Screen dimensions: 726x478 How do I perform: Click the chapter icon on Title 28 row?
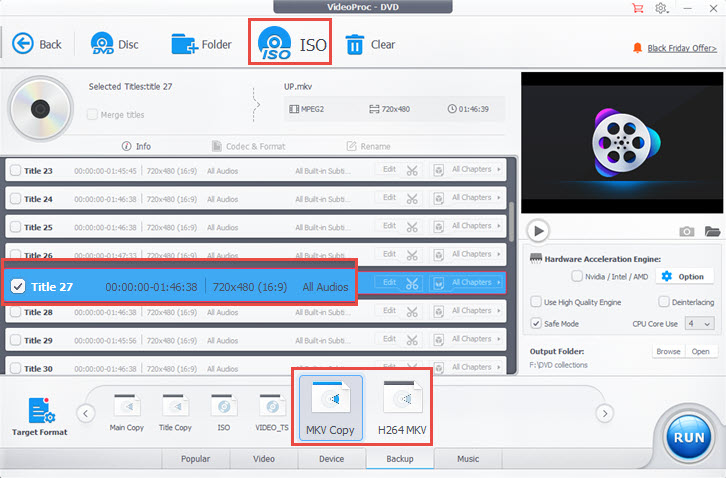(438, 312)
